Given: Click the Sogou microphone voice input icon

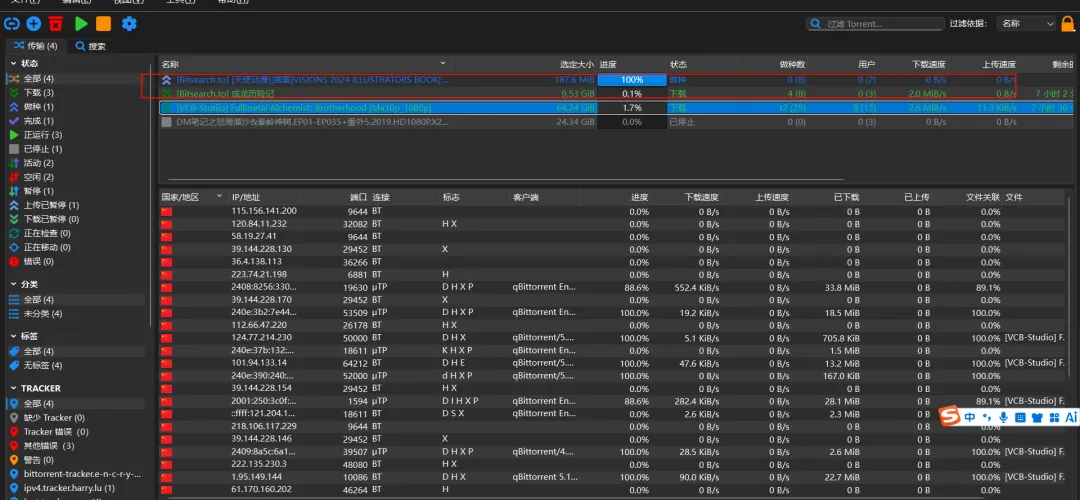Looking at the screenshot, I should (x=1004, y=417).
